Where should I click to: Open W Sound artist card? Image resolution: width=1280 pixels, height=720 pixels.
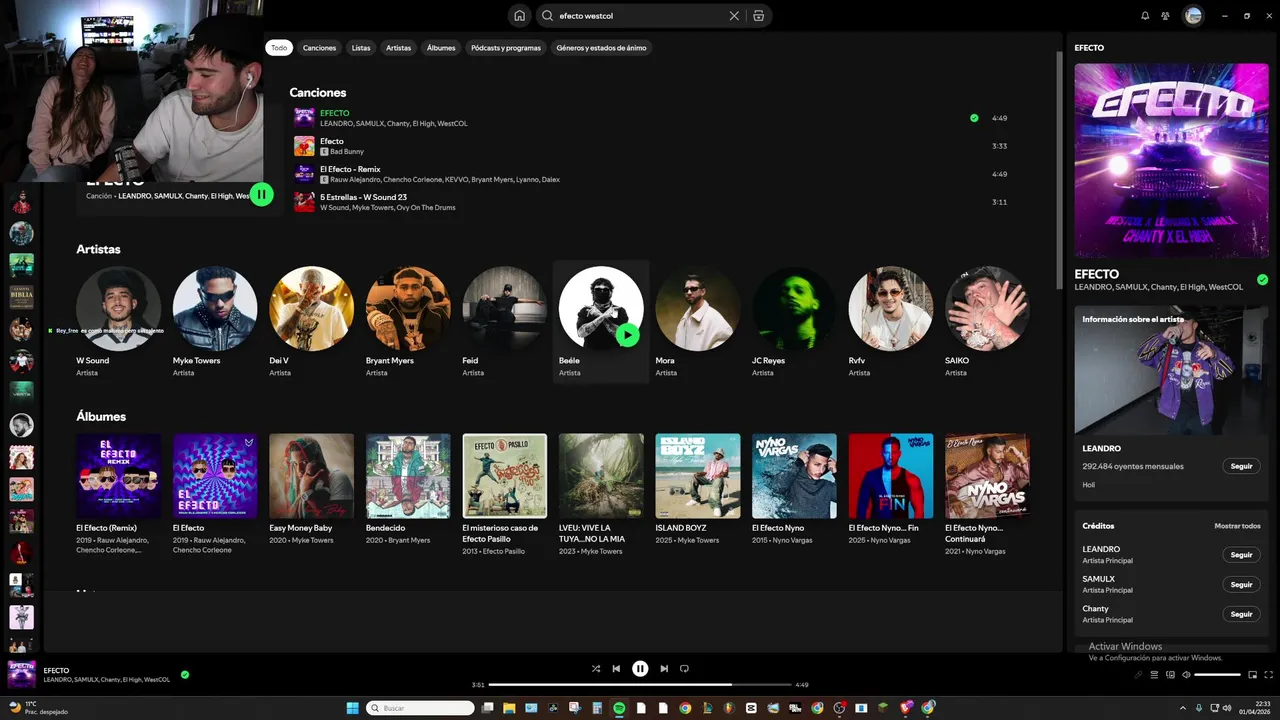[x=118, y=321]
